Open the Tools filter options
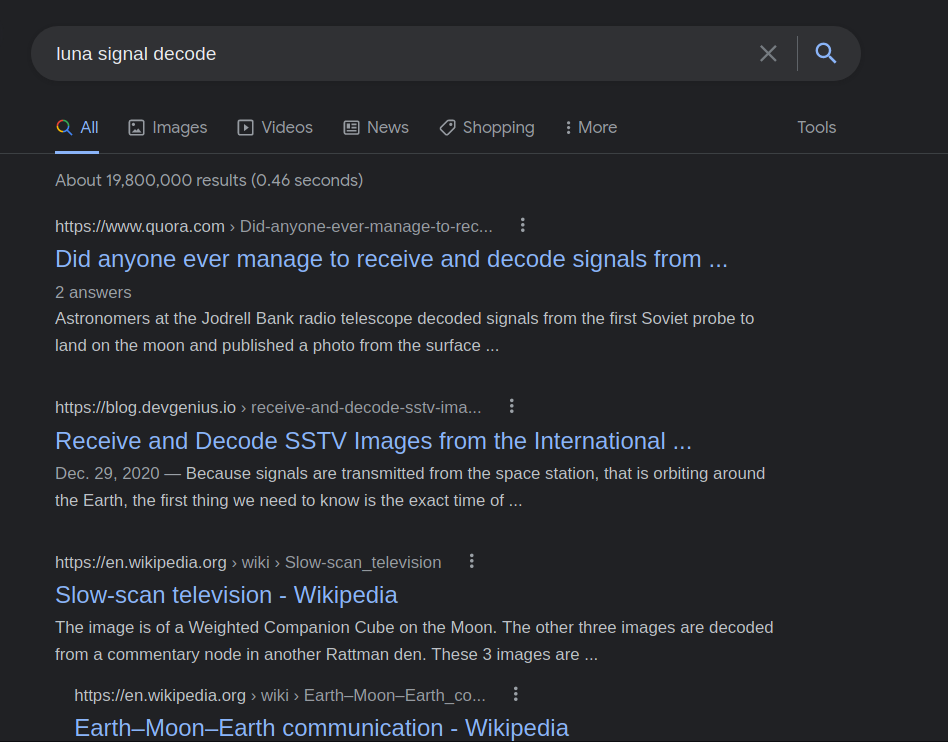This screenshot has height=742, width=948. coord(816,128)
